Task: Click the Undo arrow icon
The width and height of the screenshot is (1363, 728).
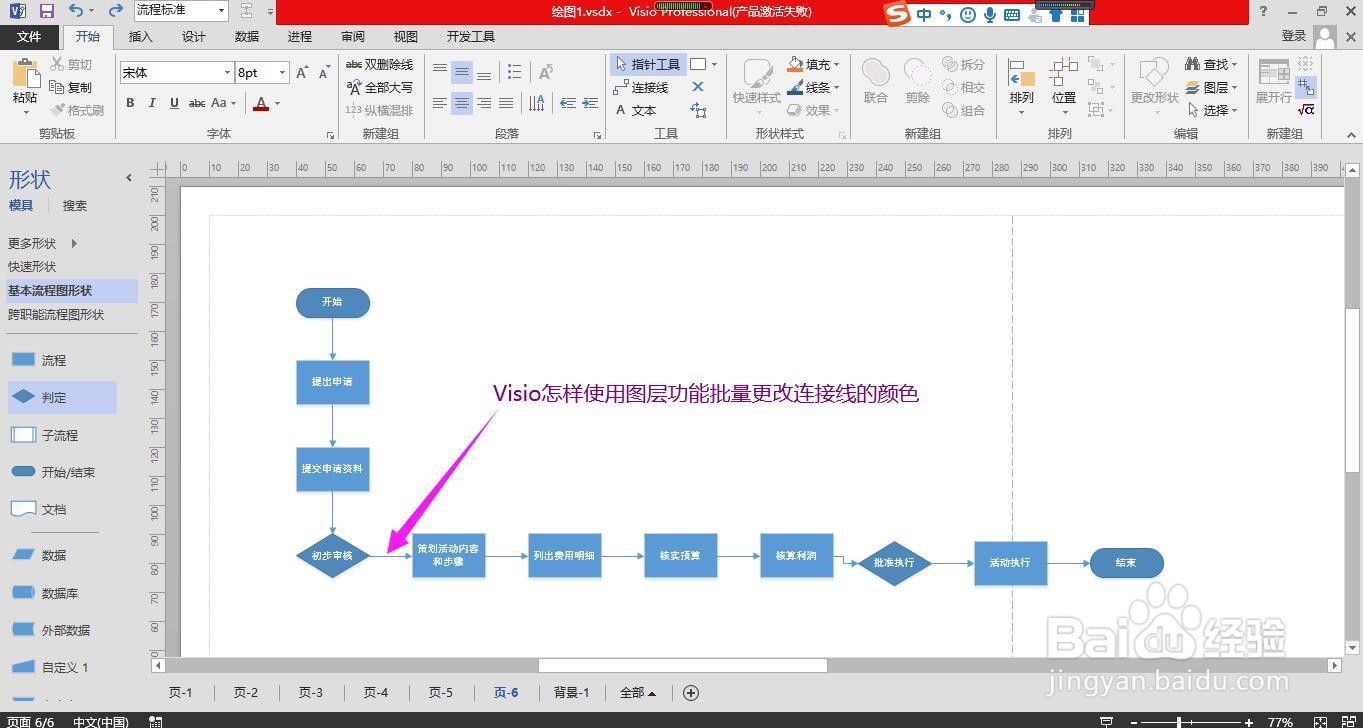Action: pyautogui.click(x=77, y=11)
